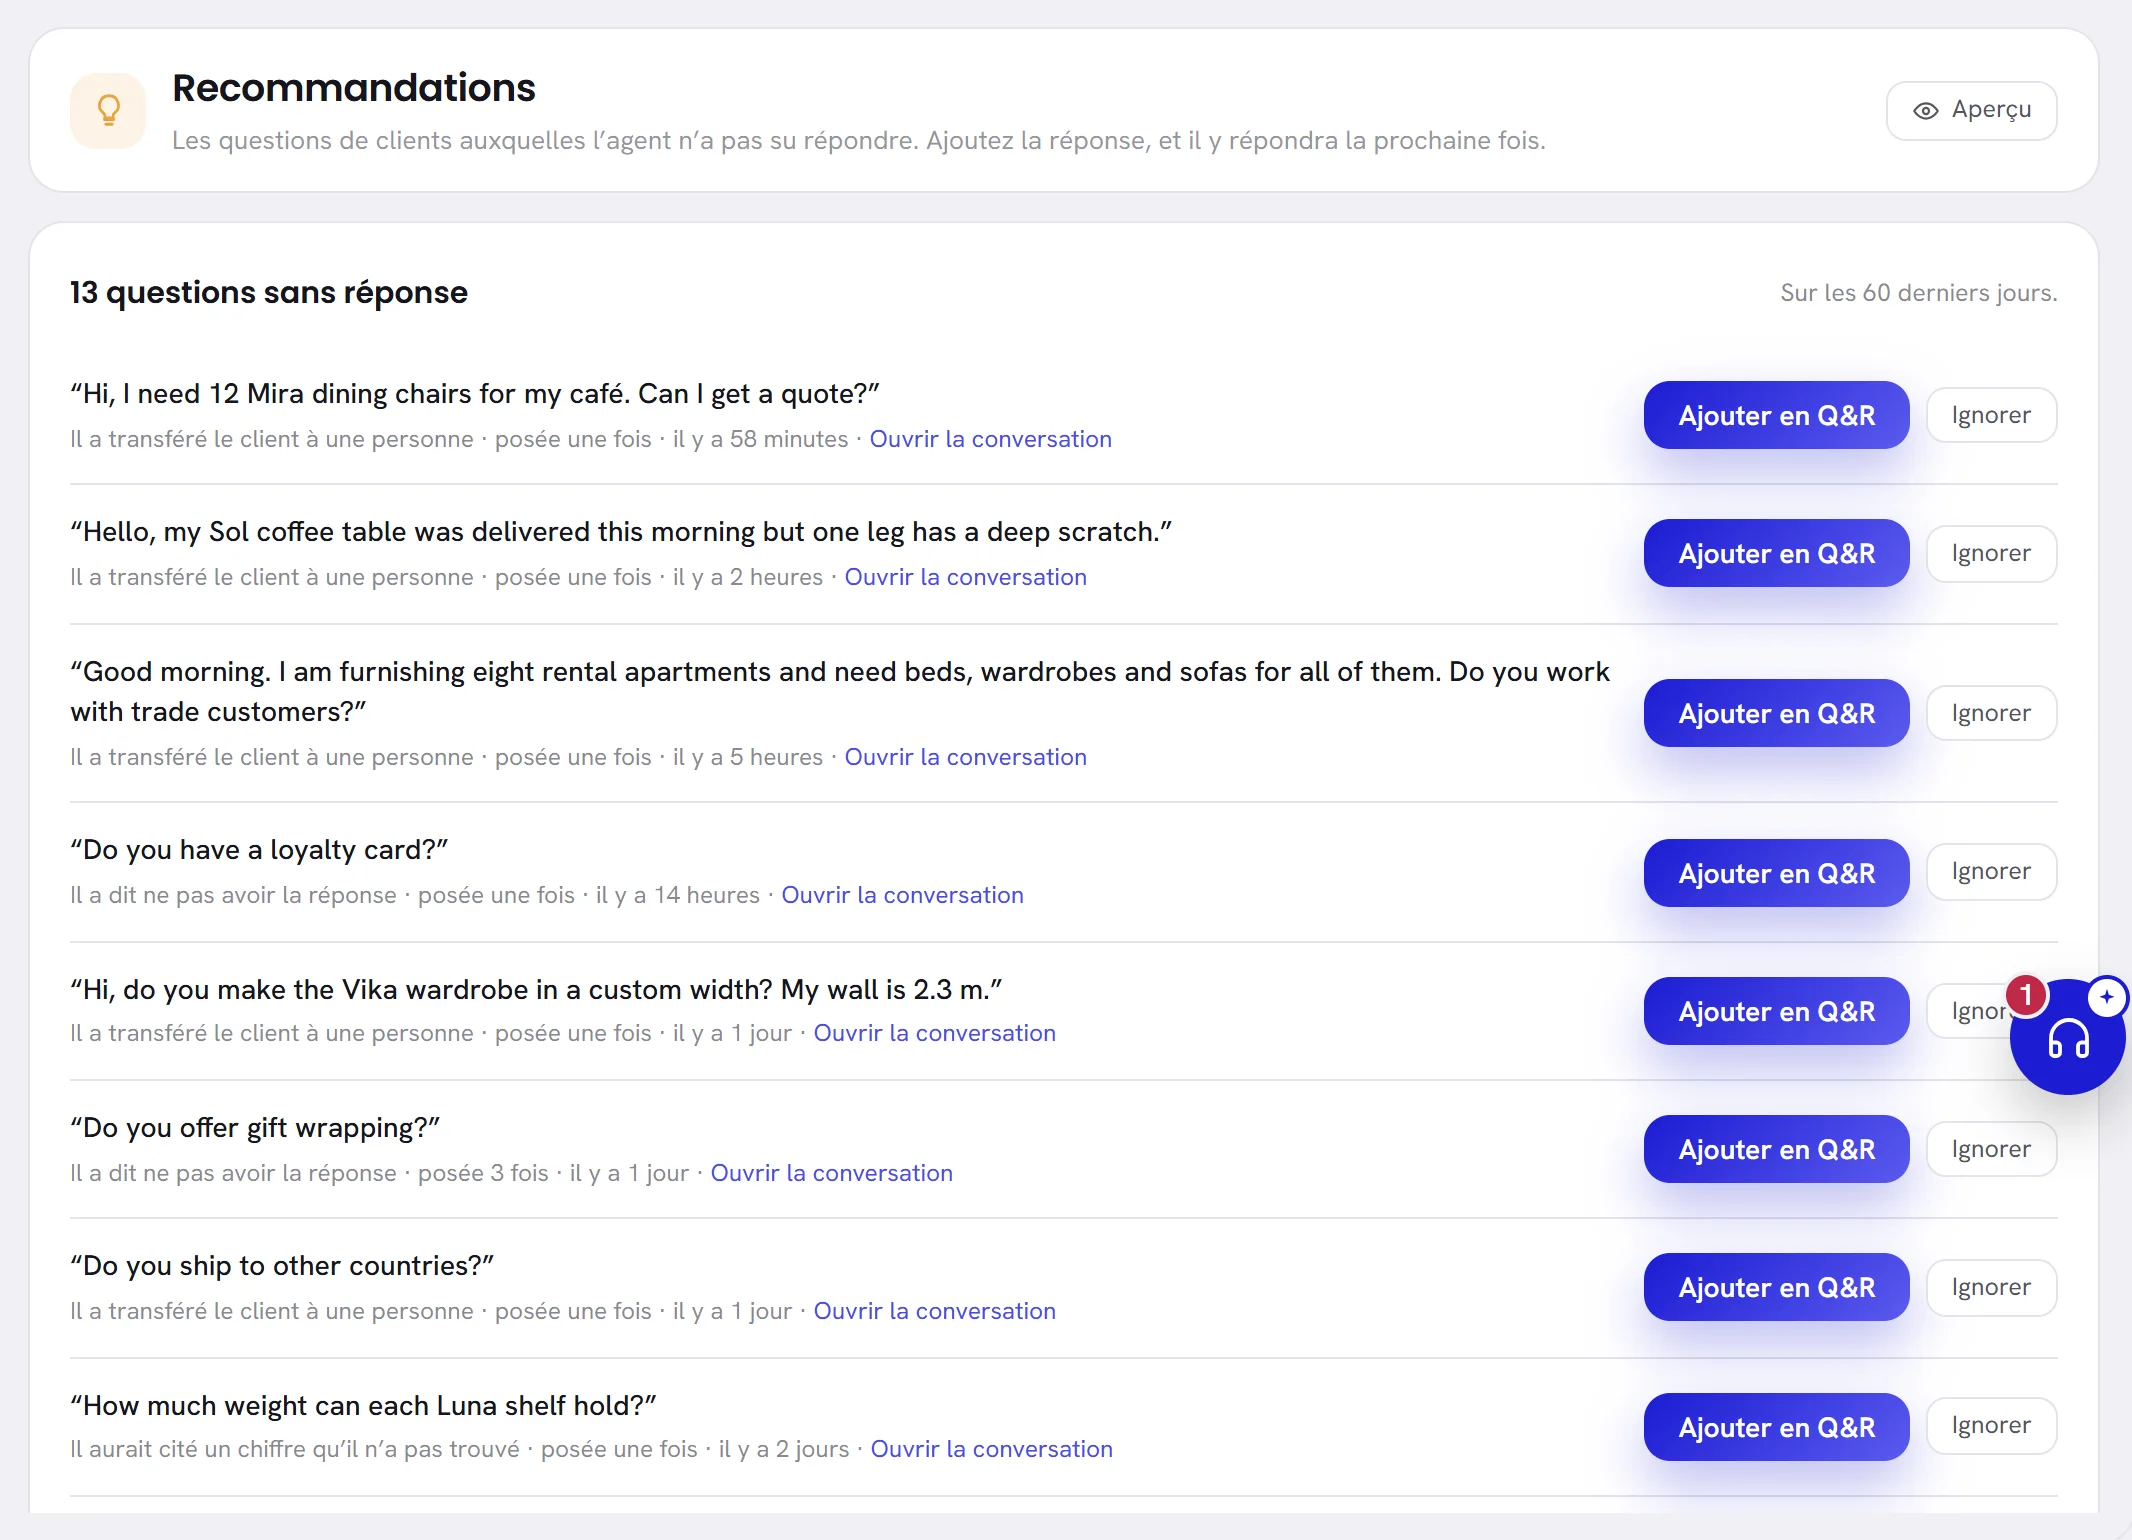
Task: Click the Mira dining chairs quote question text
Action: 475,394
